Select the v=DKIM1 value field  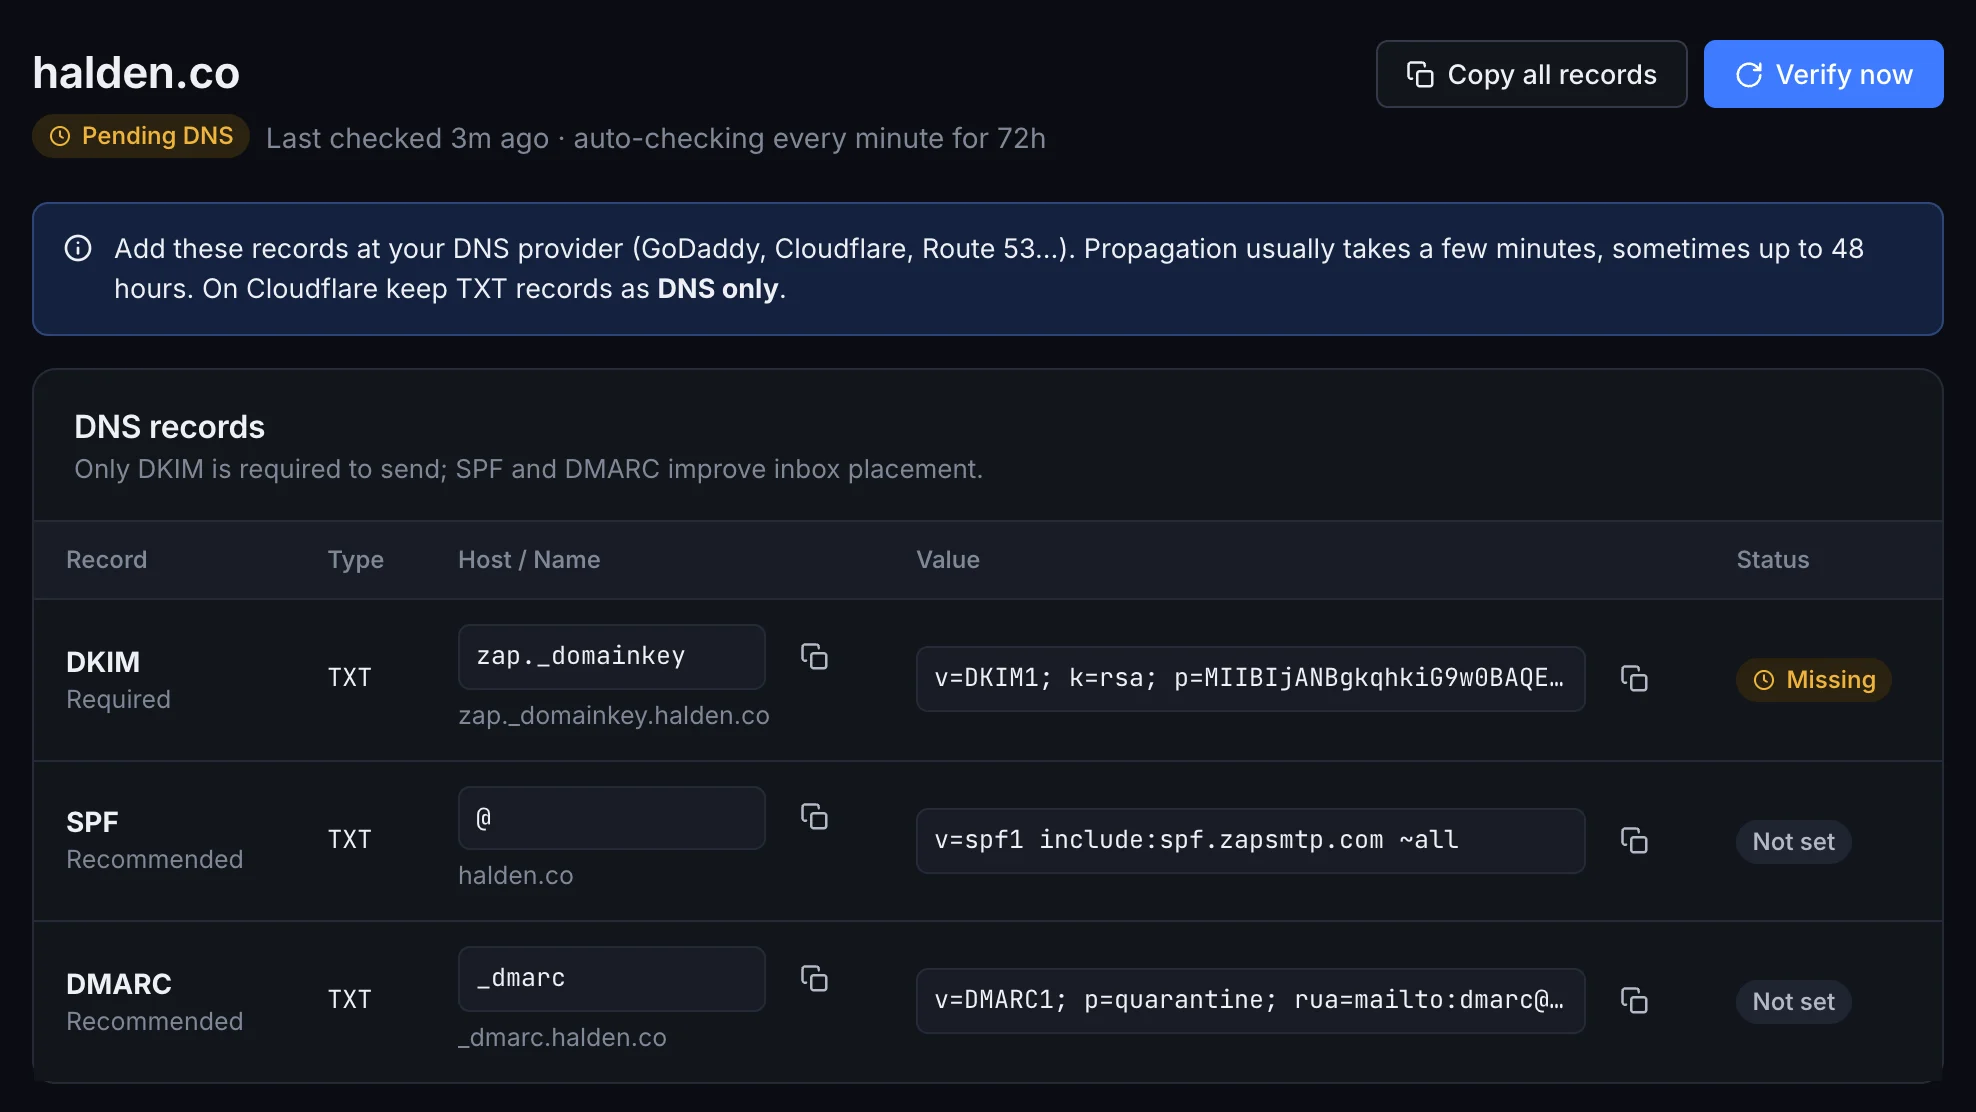[1250, 679]
